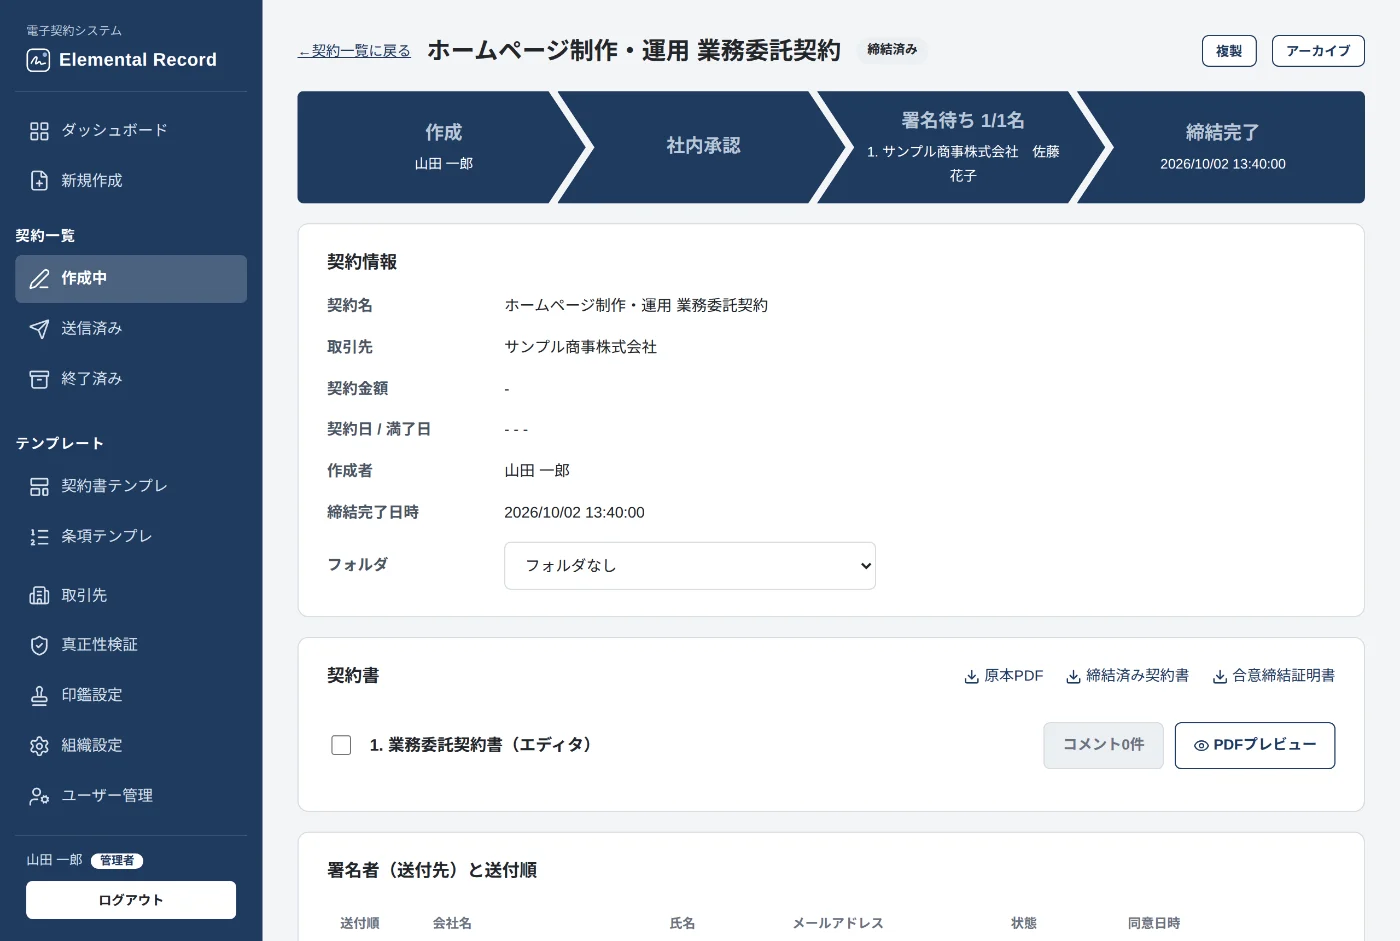Image resolution: width=1400 pixels, height=941 pixels.
Task: Click the 締結完了 progress step
Action: pyautogui.click(x=1222, y=147)
